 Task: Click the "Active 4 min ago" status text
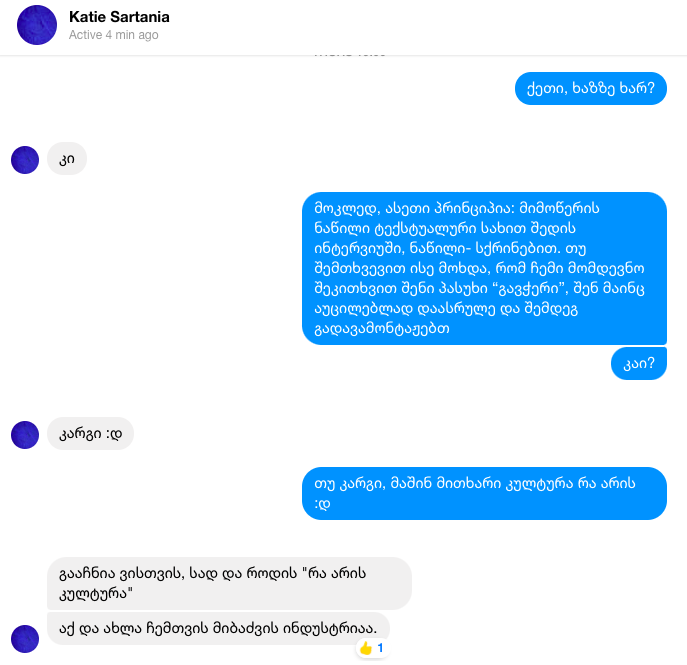click(x=113, y=35)
